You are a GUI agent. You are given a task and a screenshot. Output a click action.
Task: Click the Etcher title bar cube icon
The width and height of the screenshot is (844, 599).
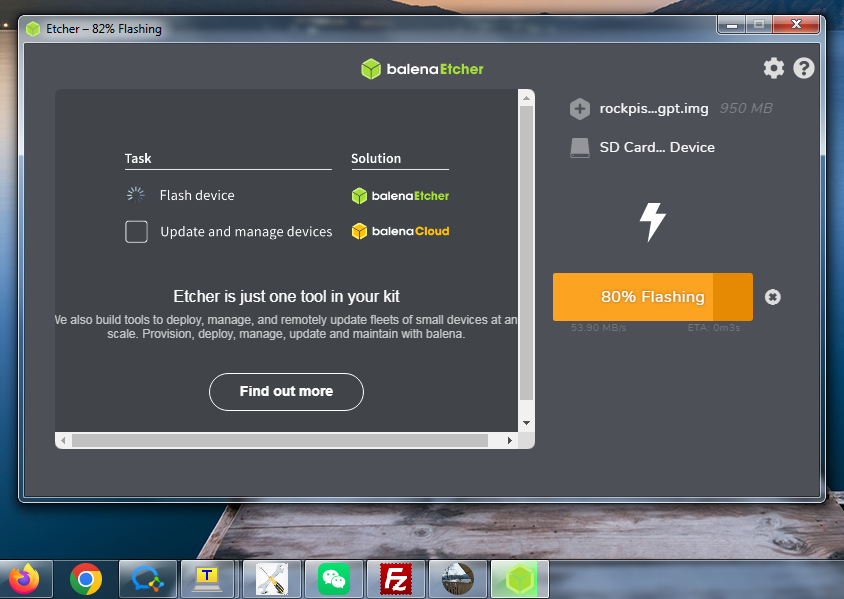pyautogui.click(x=33, y=29)
